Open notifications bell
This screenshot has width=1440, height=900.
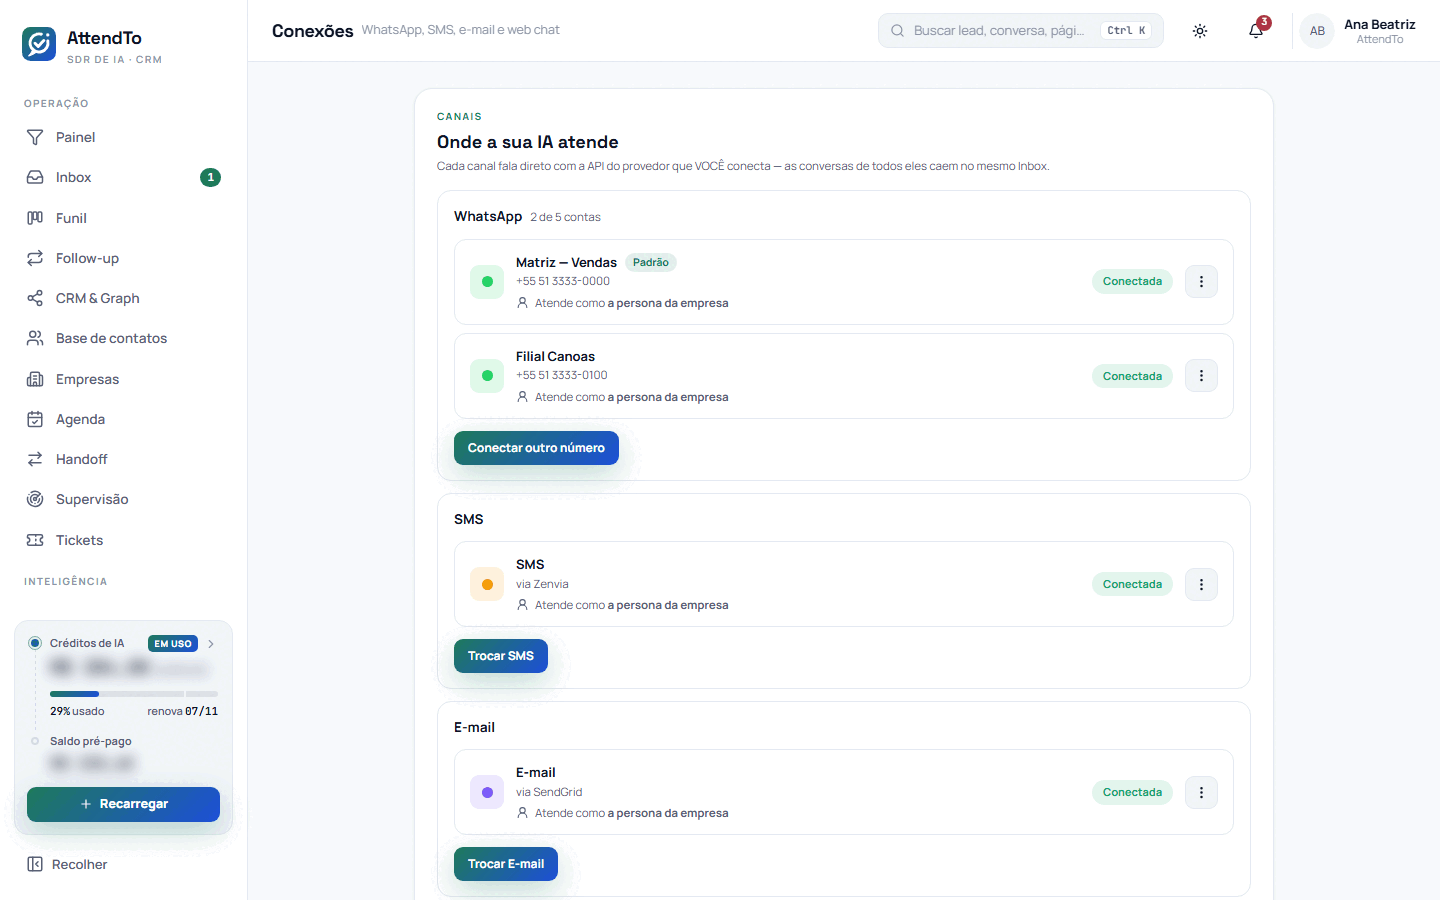pos(1256,31)
